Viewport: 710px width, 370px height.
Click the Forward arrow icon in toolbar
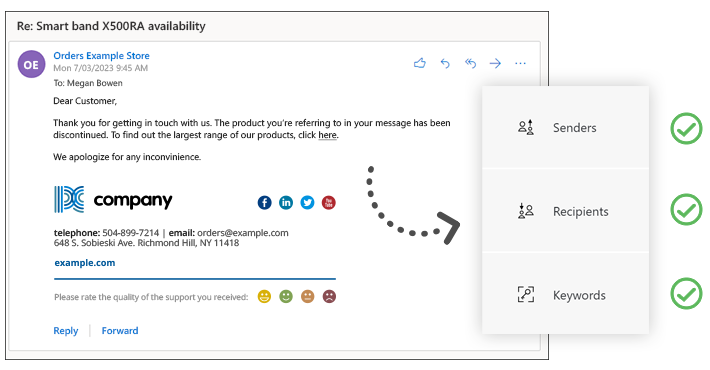(x=495, y=63)
